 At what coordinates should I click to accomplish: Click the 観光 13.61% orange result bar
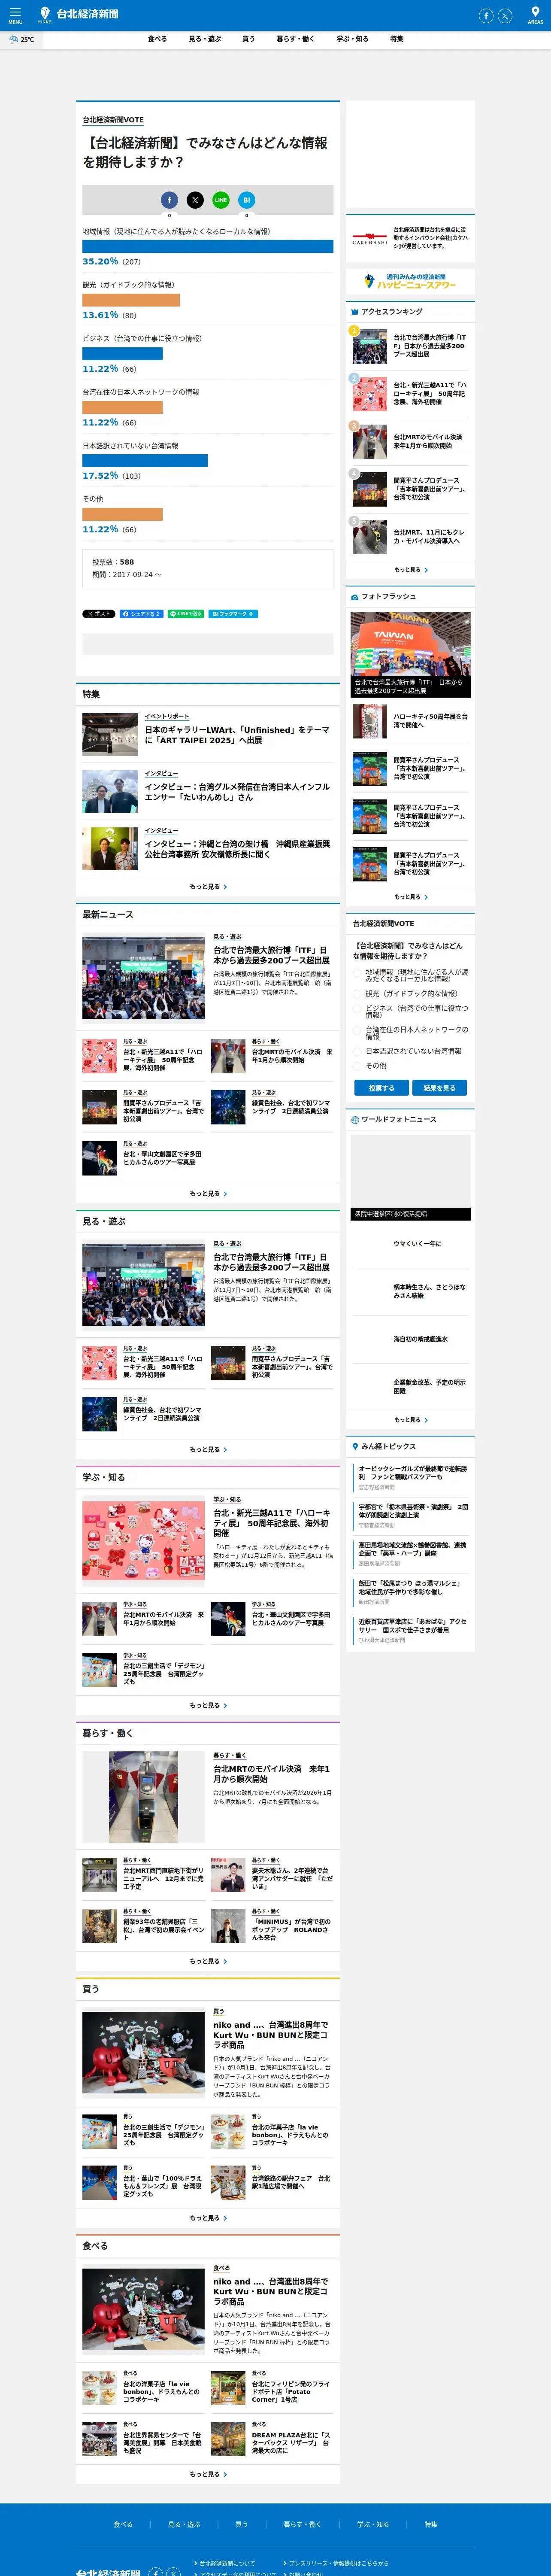[131, 300]
